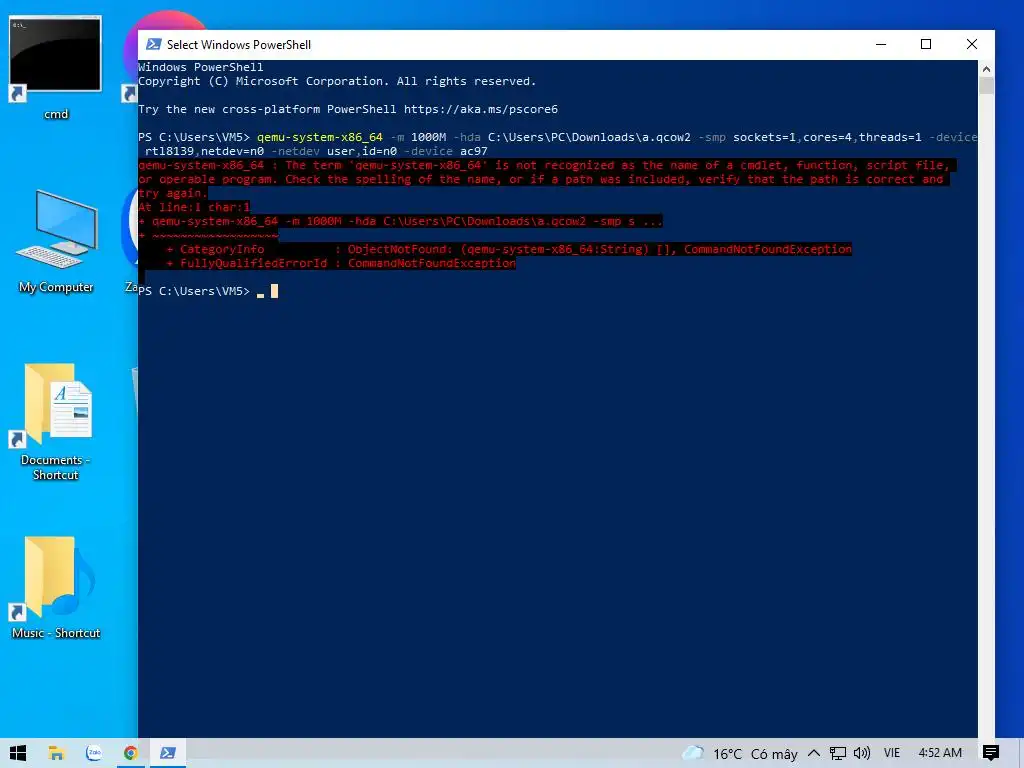Click the 'At line:1 char:1' error text
The width and height of the screenshot is (1024, 768).
[194, 207]
